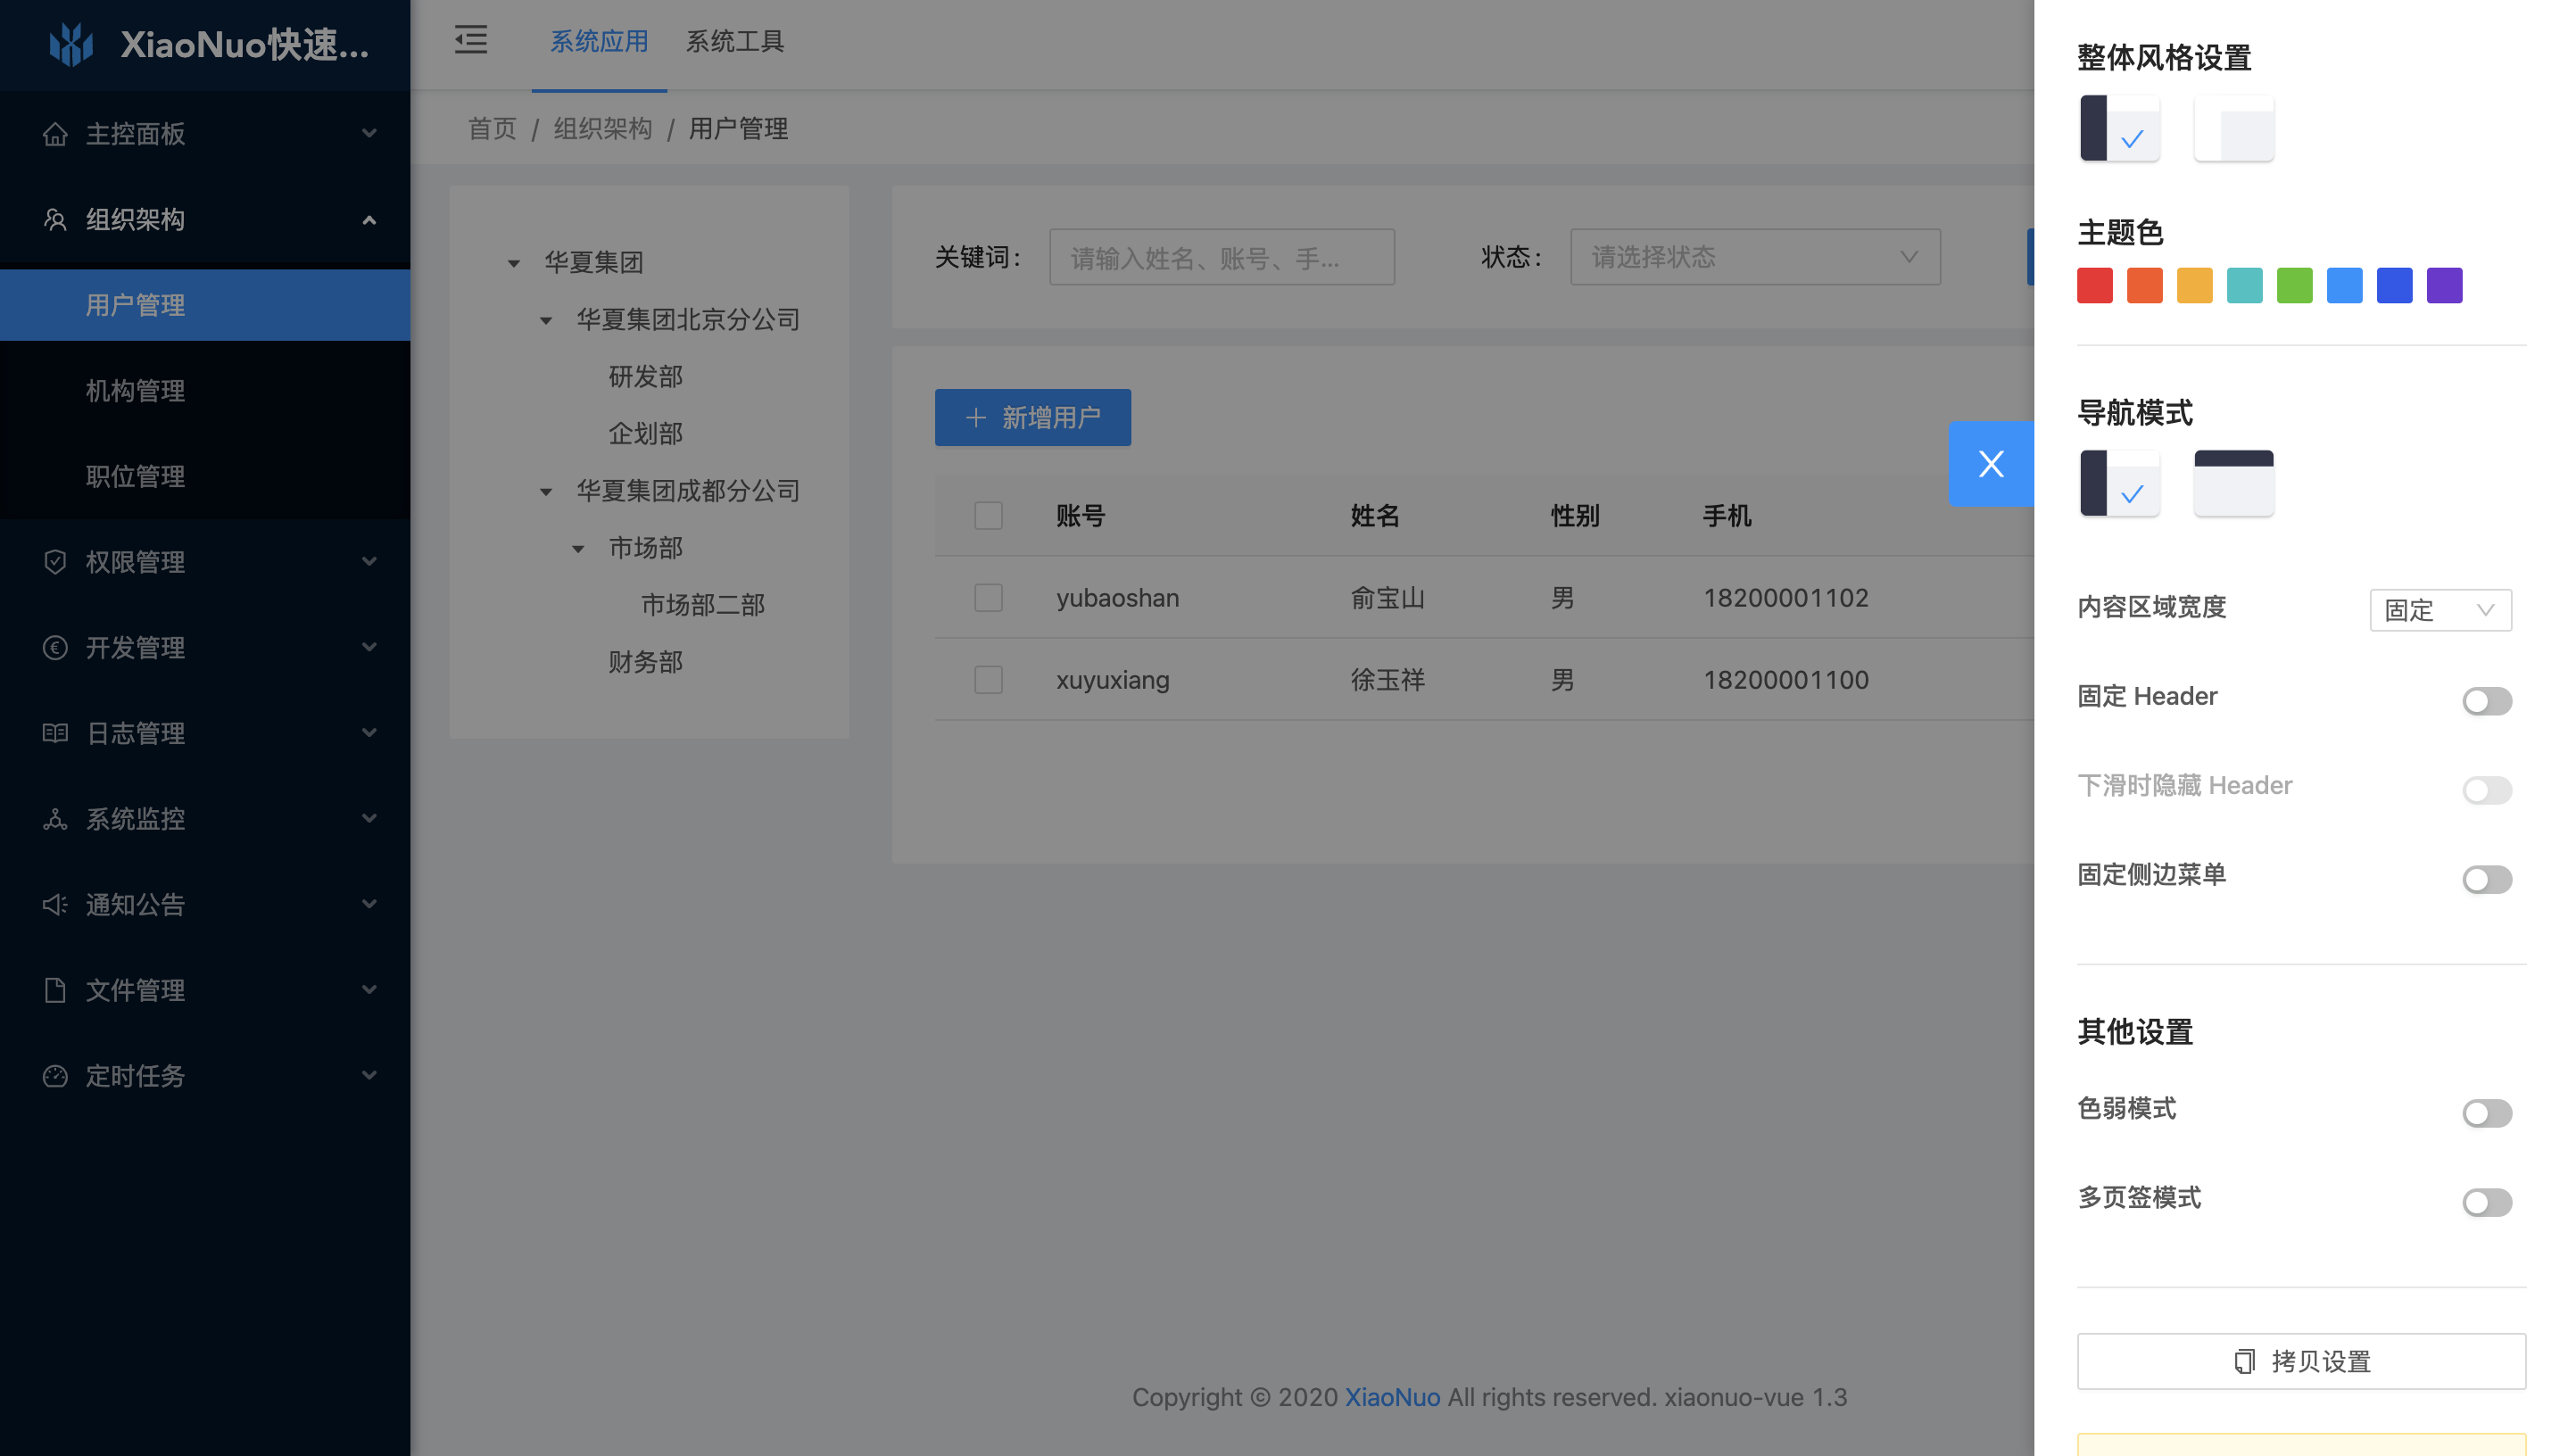Pick the cyan theme color
Image resolution: width=2568 pixels, height=1456 pixels.
coord(2245,285)
